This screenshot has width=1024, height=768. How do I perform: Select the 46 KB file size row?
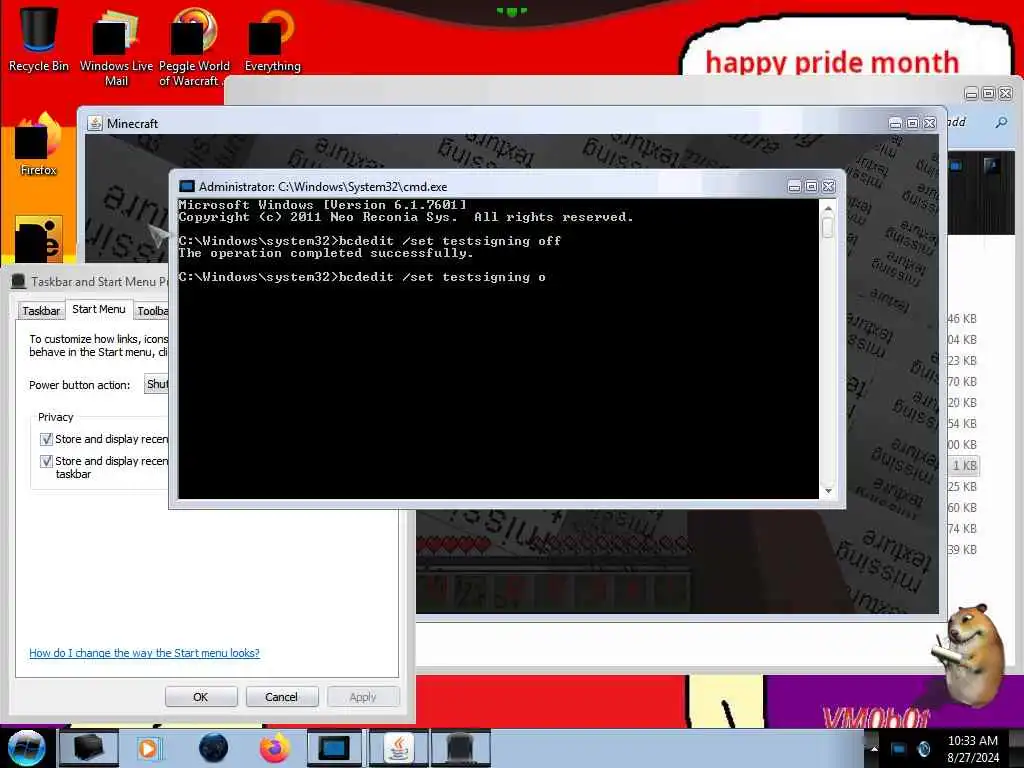(962, 319)
